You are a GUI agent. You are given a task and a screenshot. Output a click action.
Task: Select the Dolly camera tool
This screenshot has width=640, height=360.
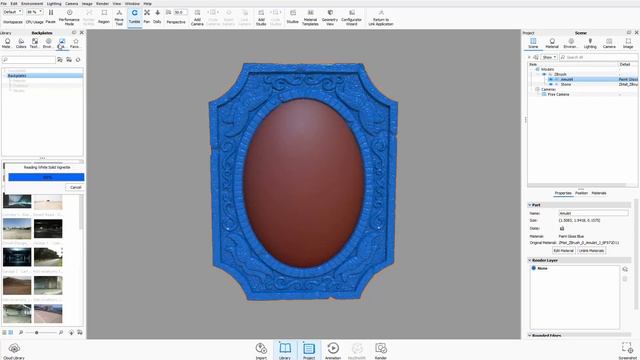tap(157, 16)
